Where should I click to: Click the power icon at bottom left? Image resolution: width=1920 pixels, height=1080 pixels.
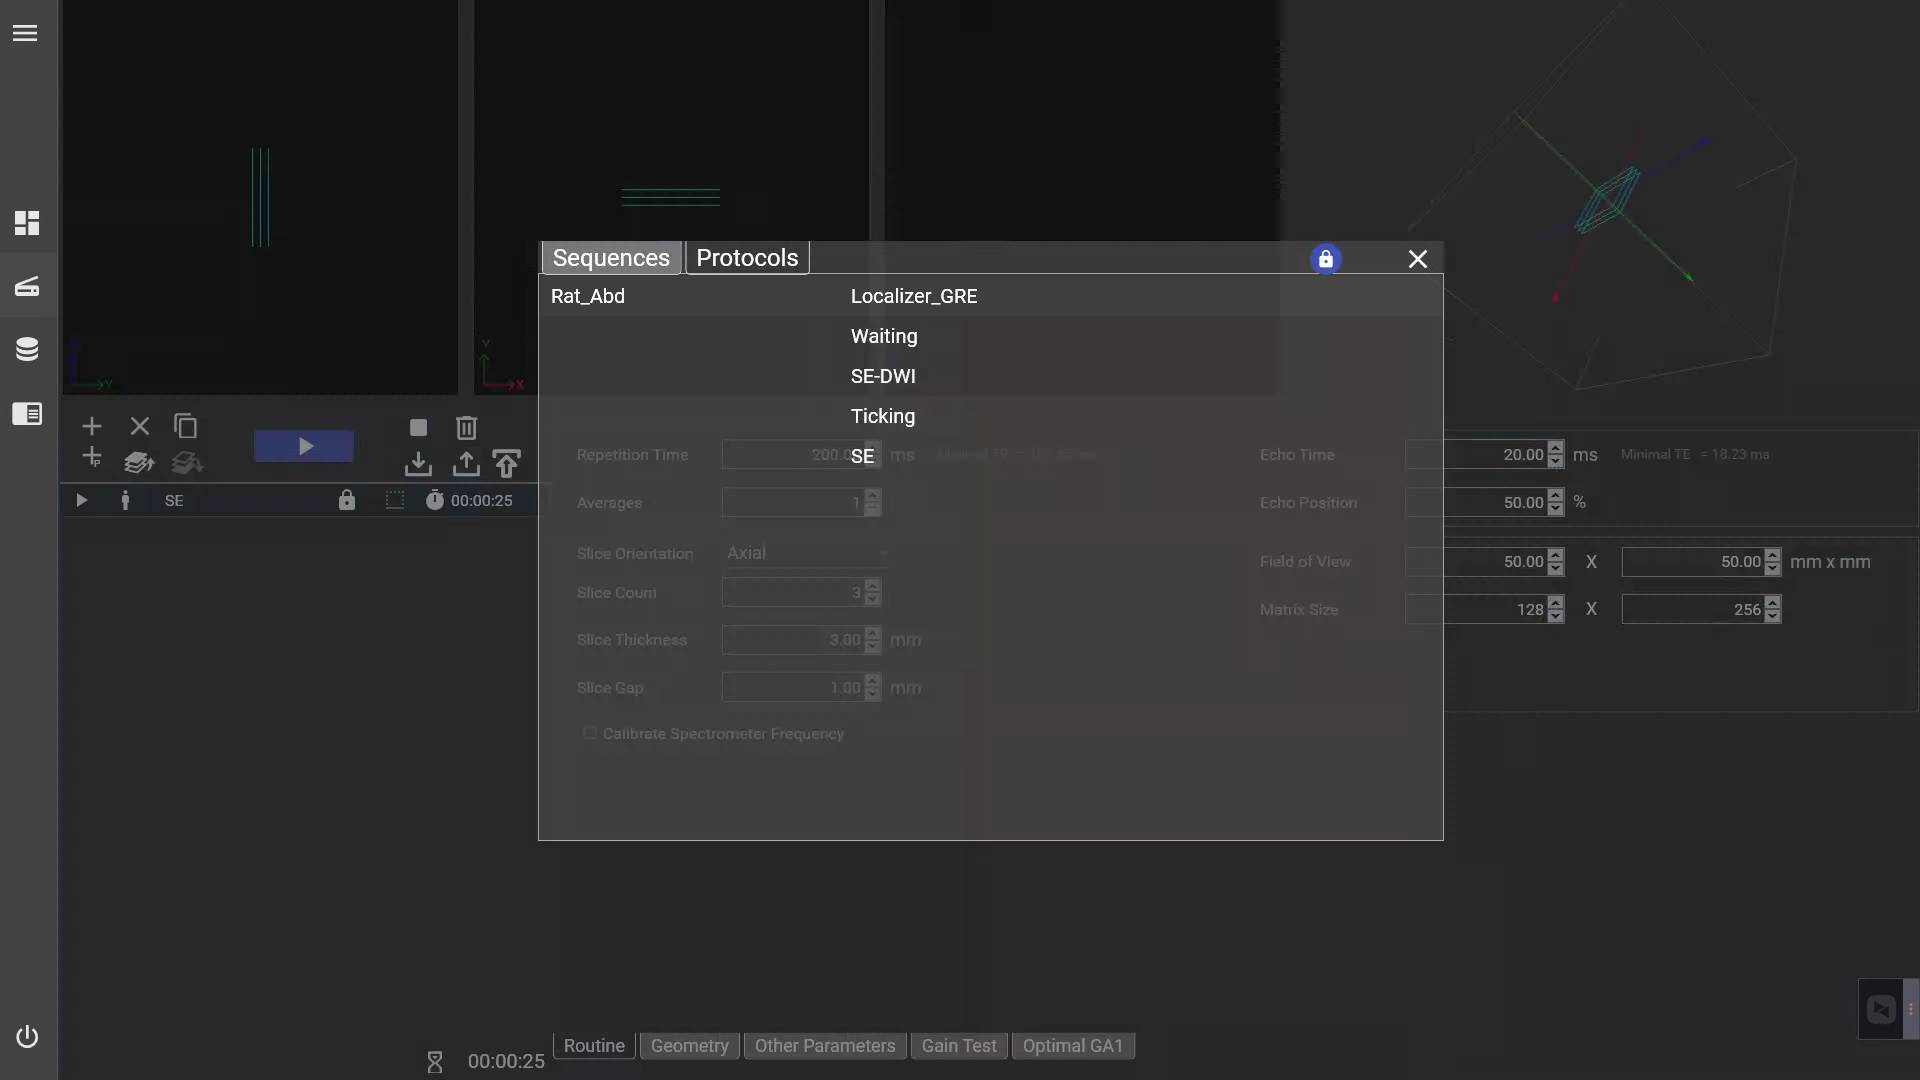[27, 1037]
